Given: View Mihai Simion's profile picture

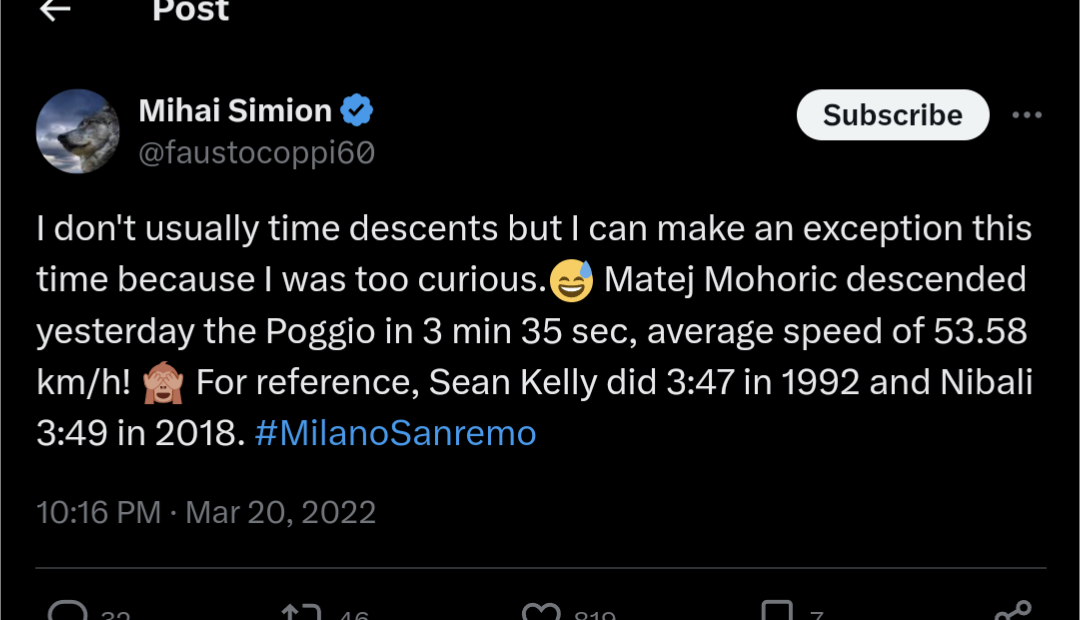Looking at the screenshot, I should coord(78,131).
